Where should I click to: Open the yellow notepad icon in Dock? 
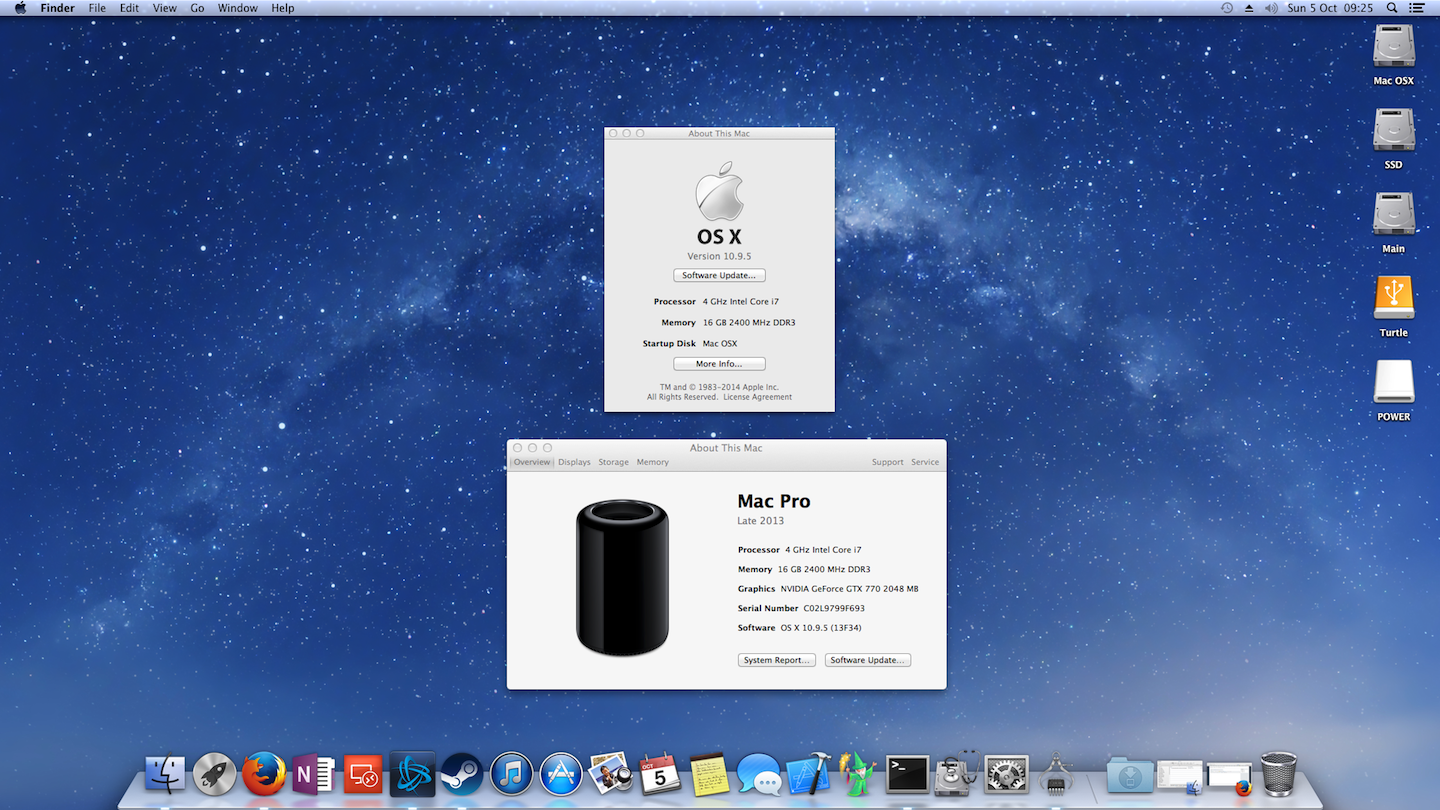709,775
